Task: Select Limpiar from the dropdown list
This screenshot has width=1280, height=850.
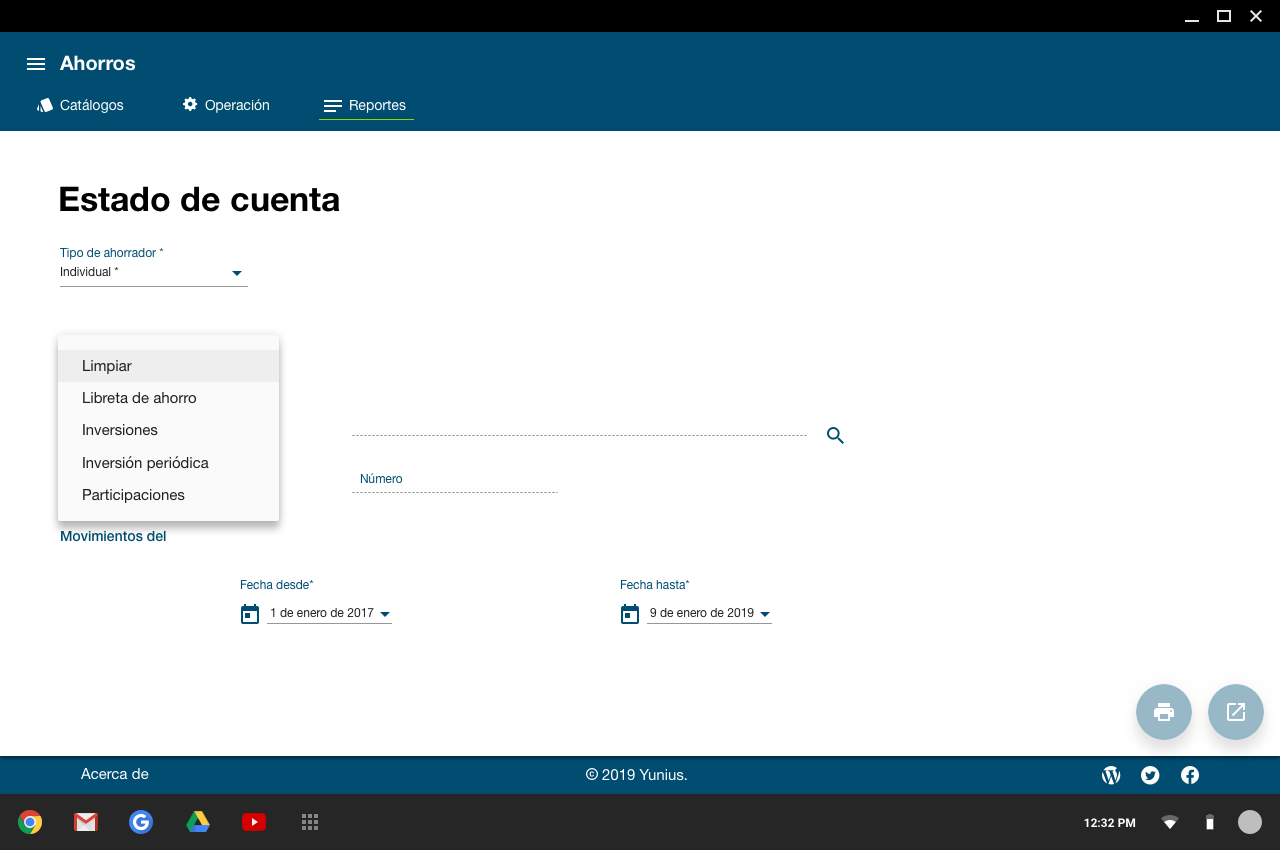Action: pos(107,366)
